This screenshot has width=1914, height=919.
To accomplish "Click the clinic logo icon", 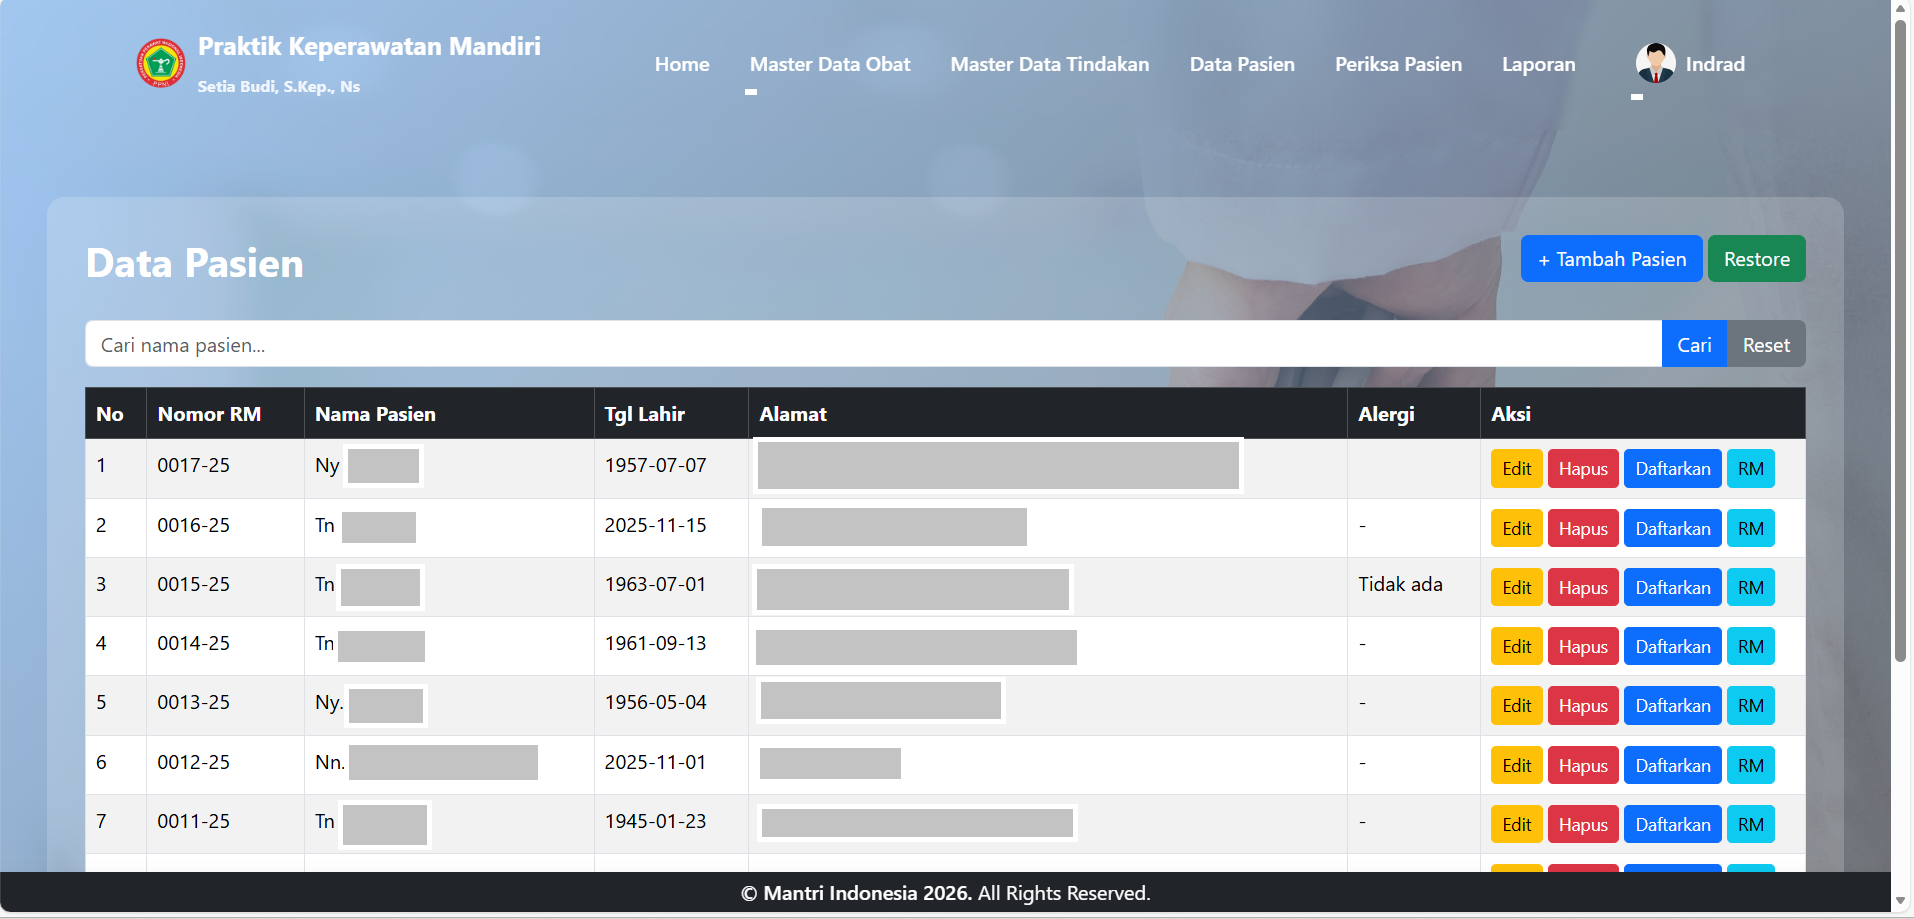I will 161,64.
